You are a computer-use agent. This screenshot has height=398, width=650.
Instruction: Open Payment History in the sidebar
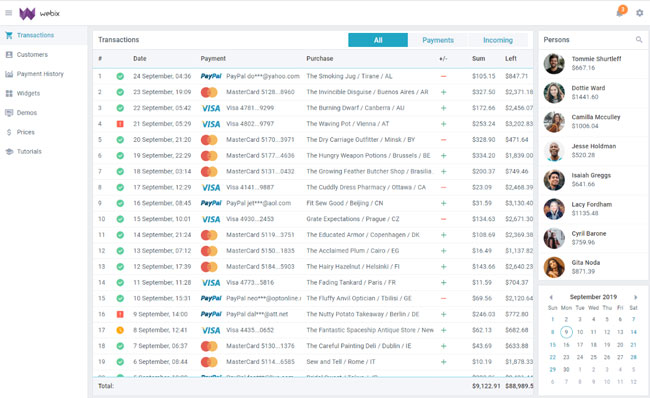tap(44, 74)
